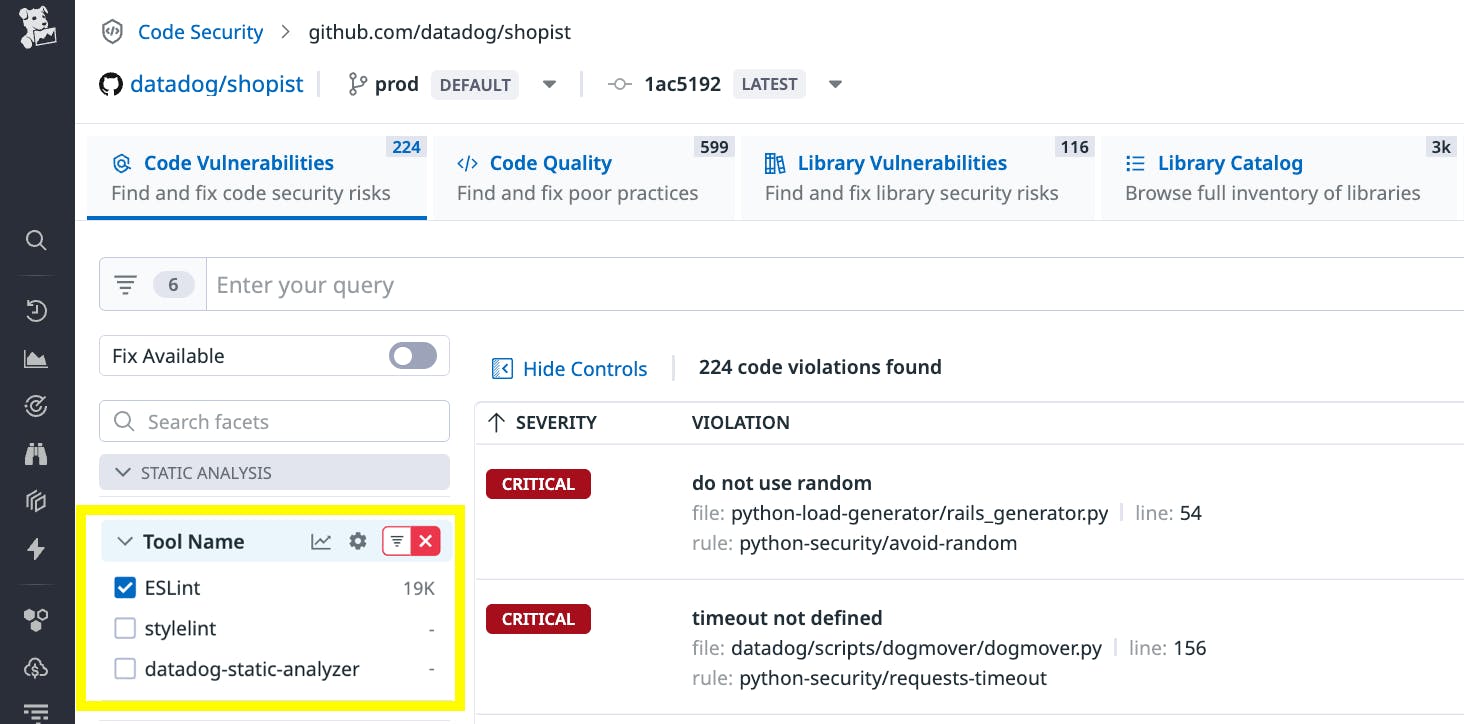Select the Dashboards icon in sidebar

36,358
